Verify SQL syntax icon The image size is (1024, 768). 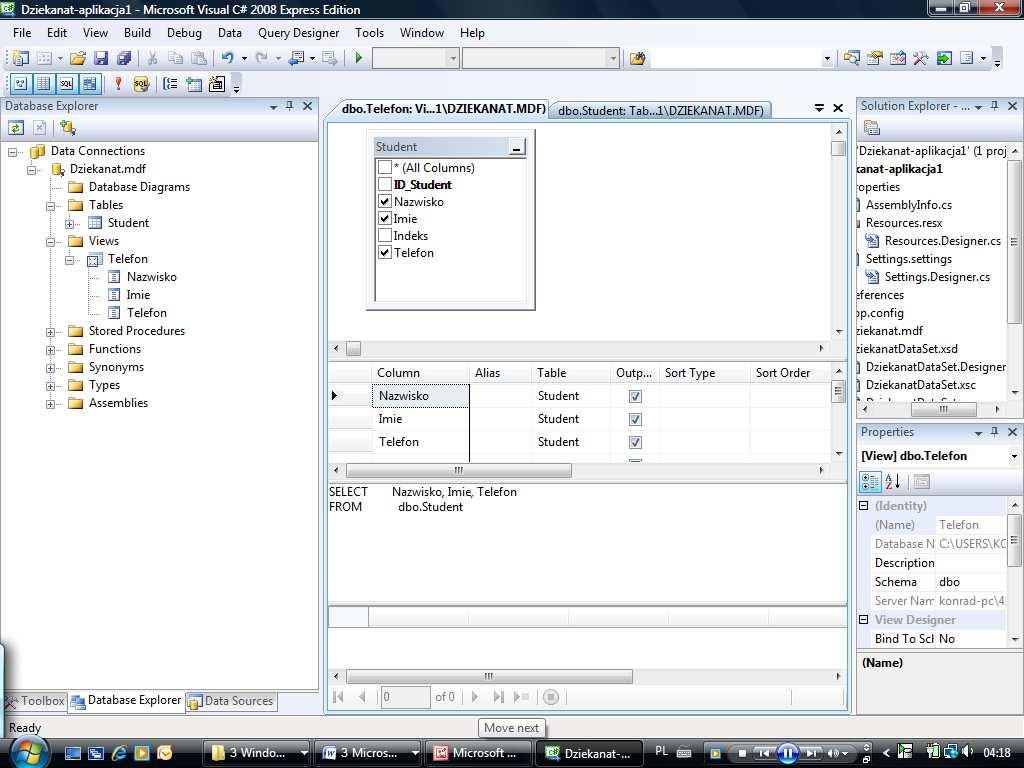tap(141, 84)
